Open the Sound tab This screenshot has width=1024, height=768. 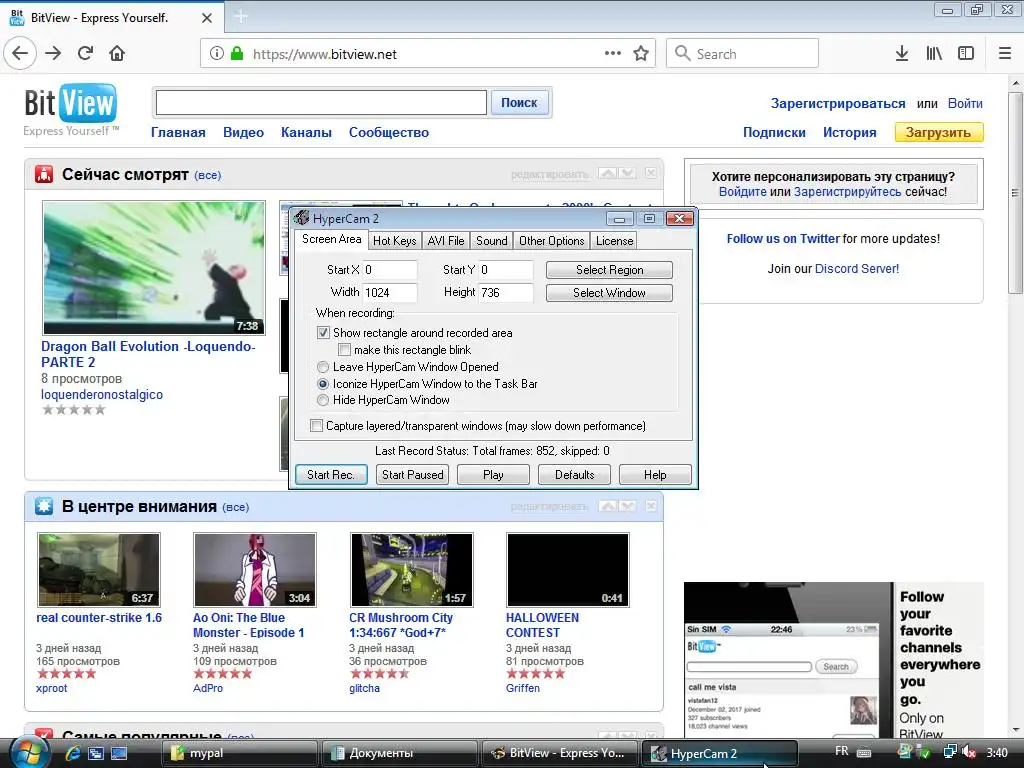tap(492, 240)
